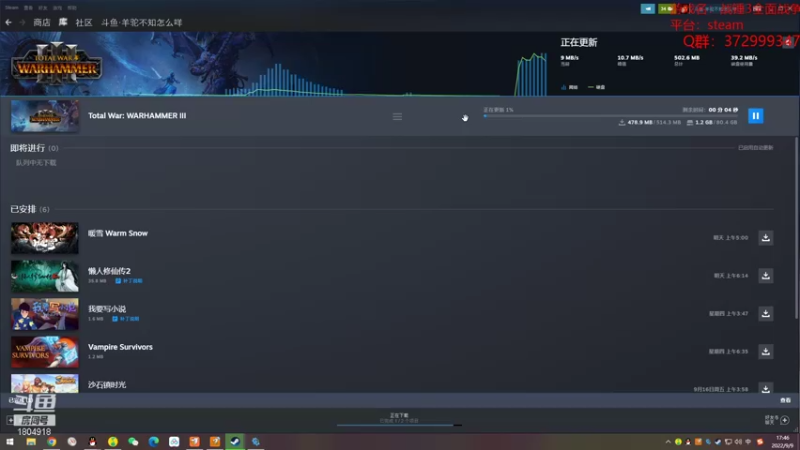This screenshot has width=800, height=450.
Task: Click the 10.7 MB/s peak speed statistic
Action: (630, 60)
